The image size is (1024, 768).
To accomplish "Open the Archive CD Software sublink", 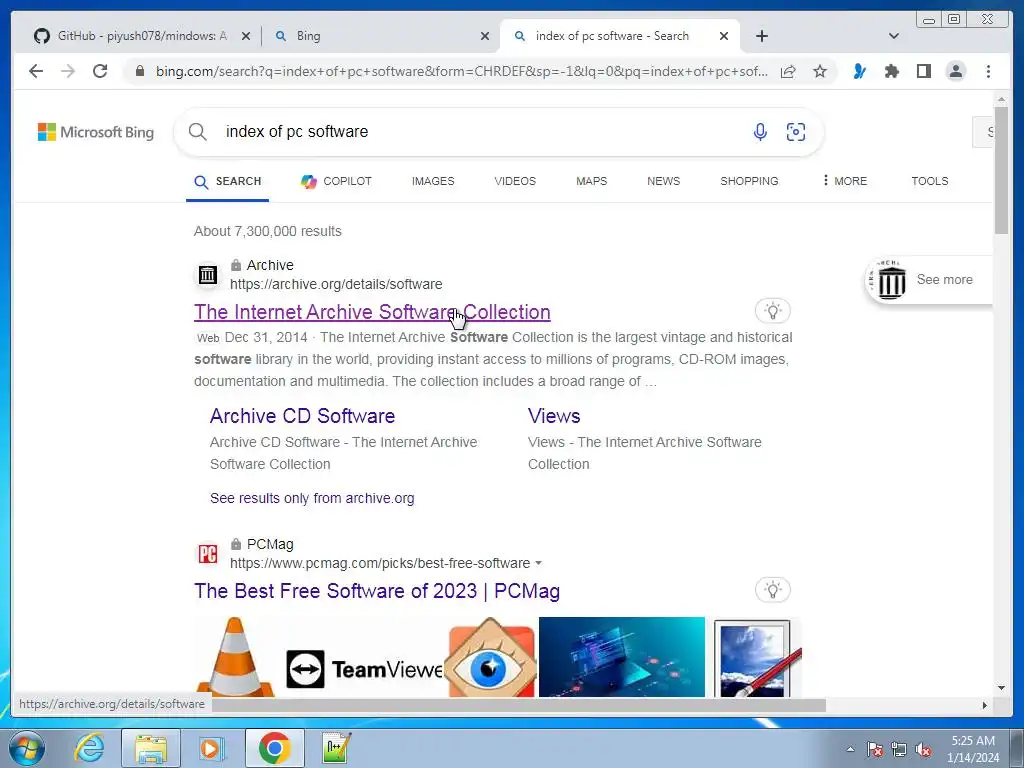I will point(302,416).
